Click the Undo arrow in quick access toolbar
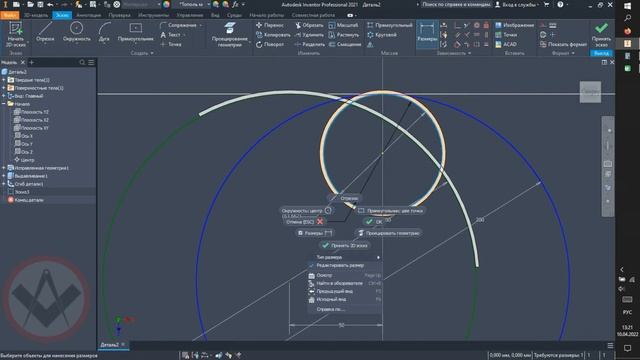The image size is (640, 360). coord(50,4)
